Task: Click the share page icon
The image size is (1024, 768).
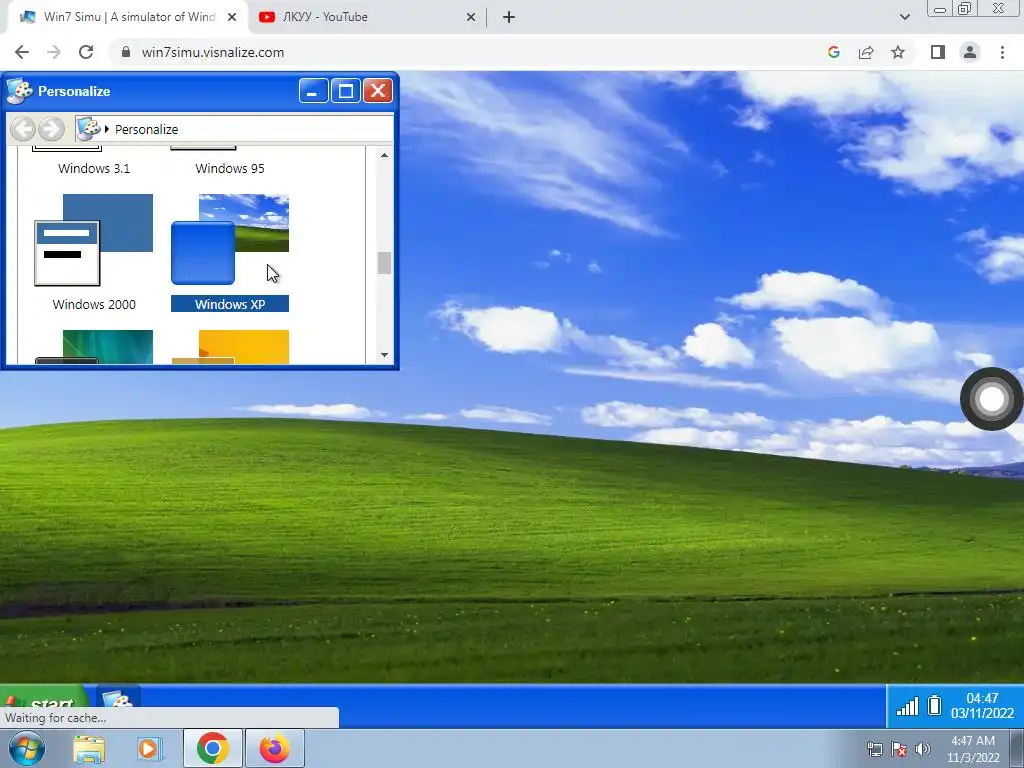Action: [x=866, y=52]
